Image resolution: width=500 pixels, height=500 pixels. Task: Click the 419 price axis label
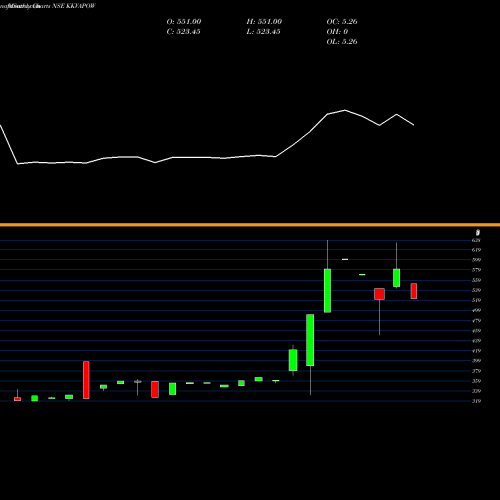tap(476, 351)
